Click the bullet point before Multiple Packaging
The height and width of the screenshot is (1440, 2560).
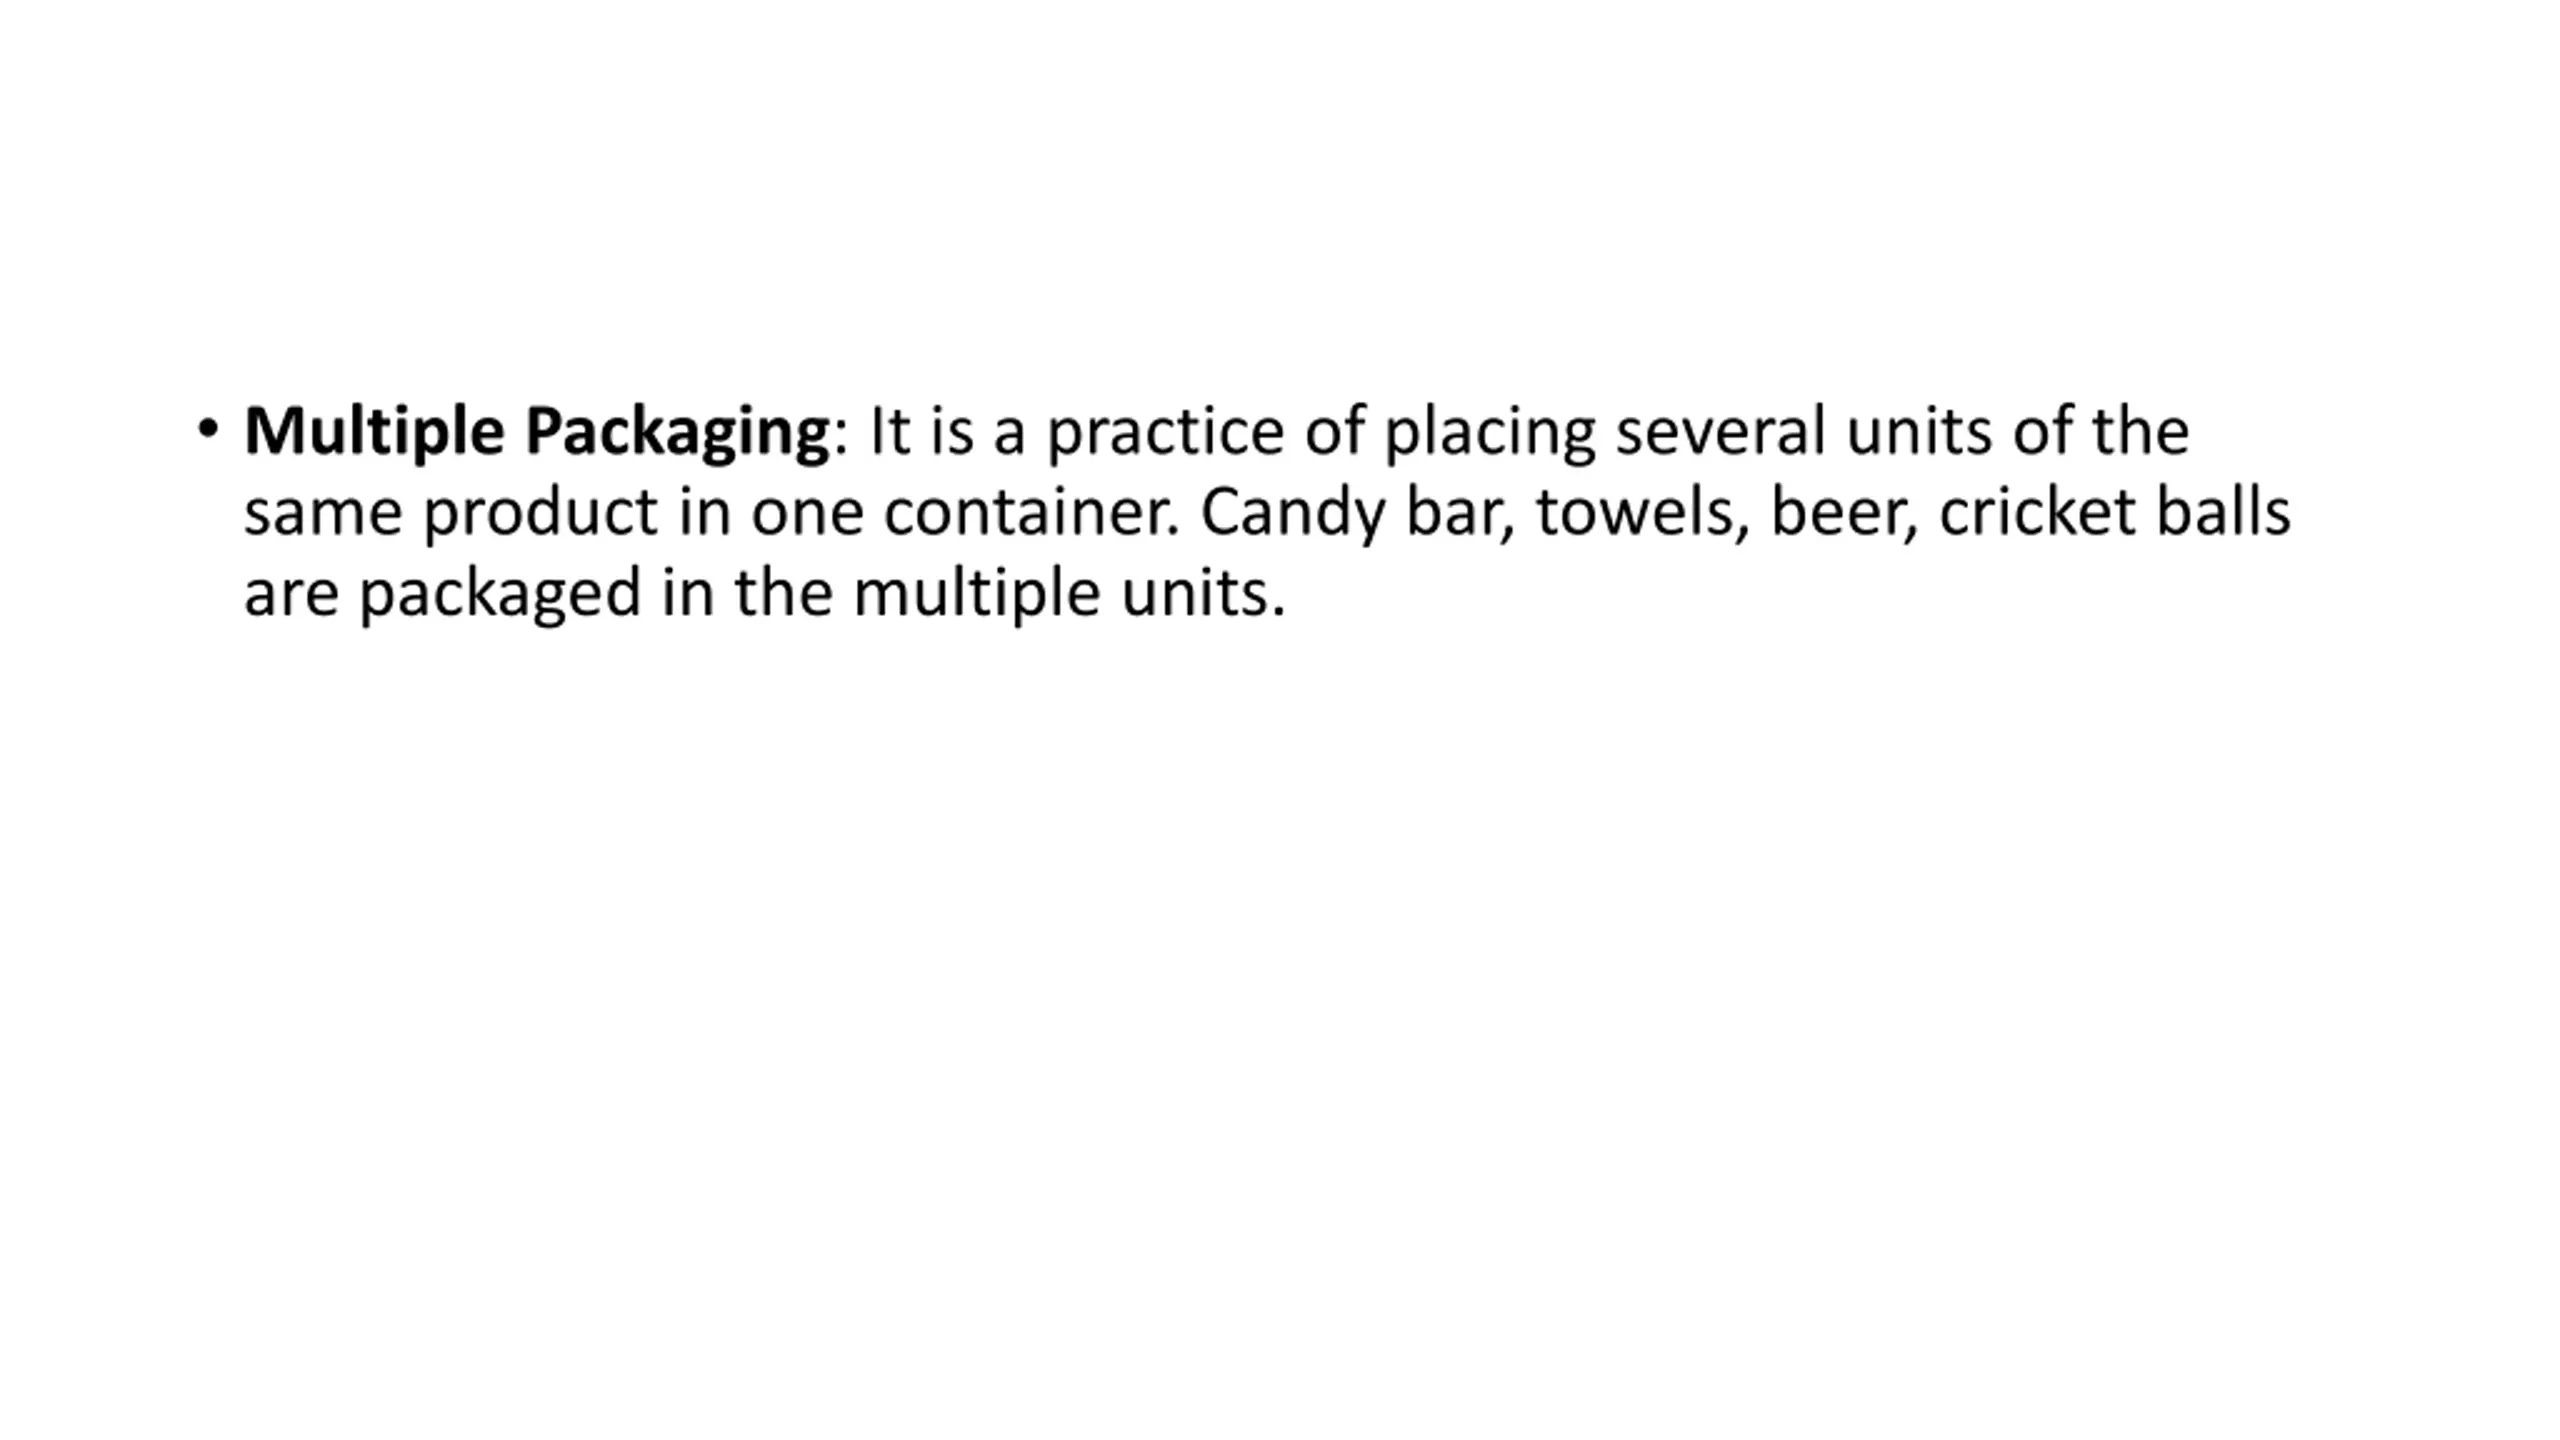coord(208,430)
